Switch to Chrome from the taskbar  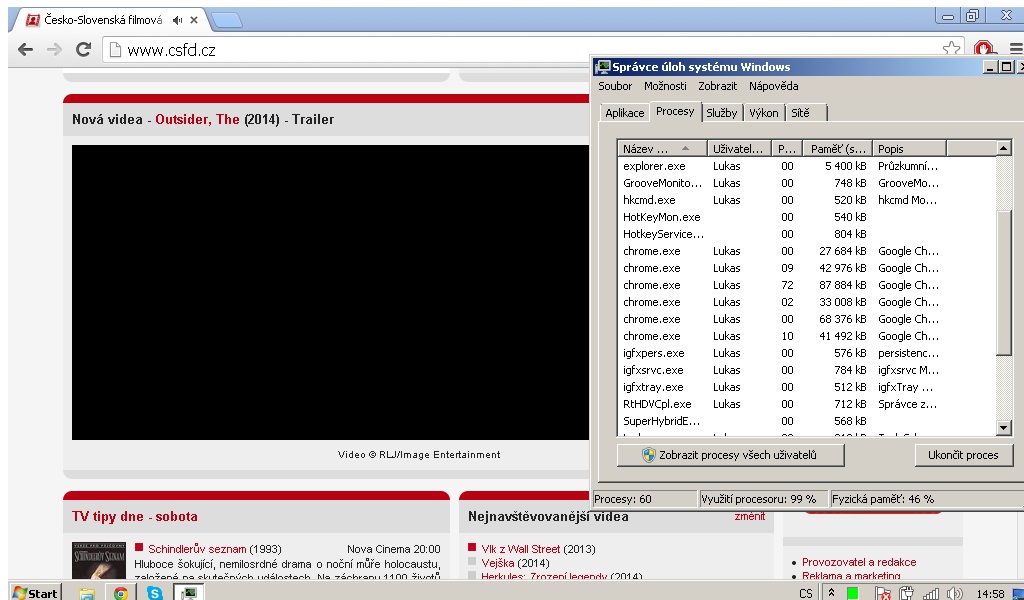pyautogui.click(x=120, y=593)
